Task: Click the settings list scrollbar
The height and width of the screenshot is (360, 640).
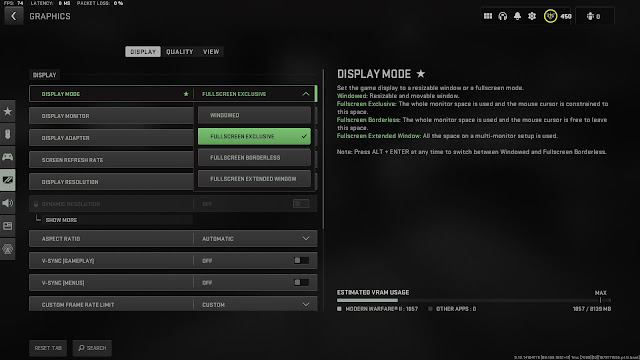Action: tap(324, 149)
